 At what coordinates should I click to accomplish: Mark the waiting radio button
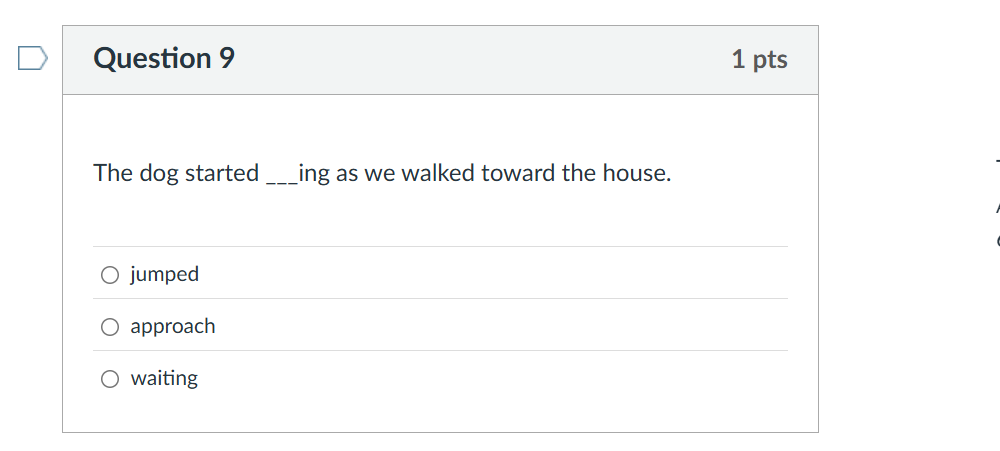click(x=110, y=379)
